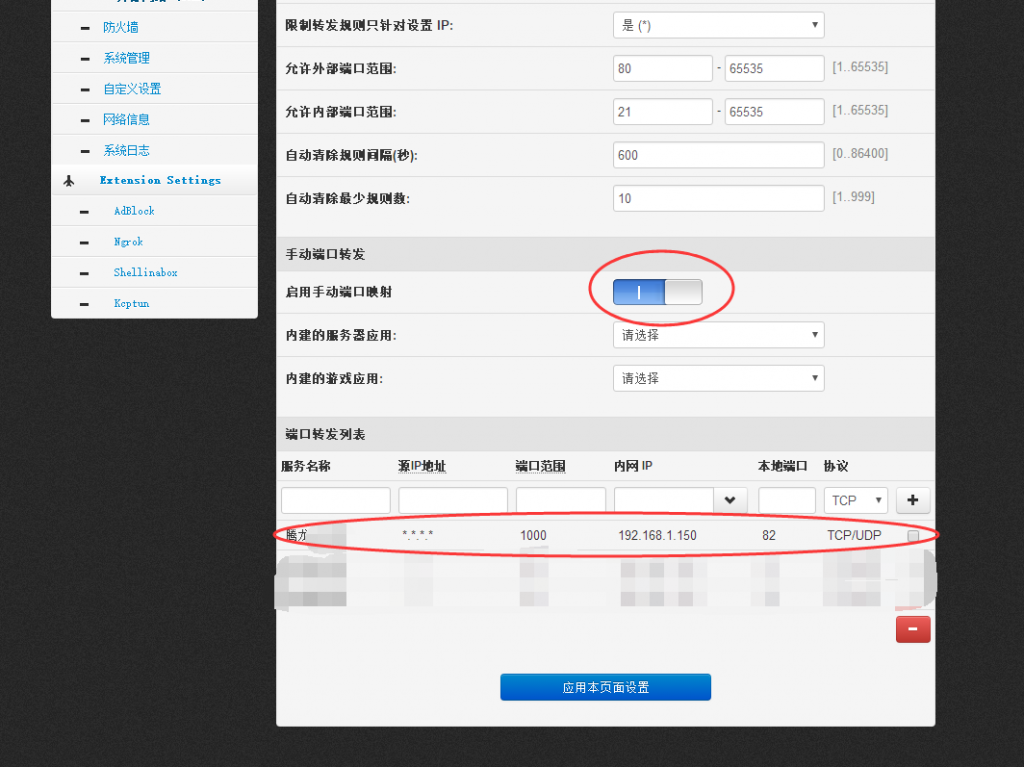Click the red minus icon to delete rule
The image size is (1024, 767).
click(912, 629)
